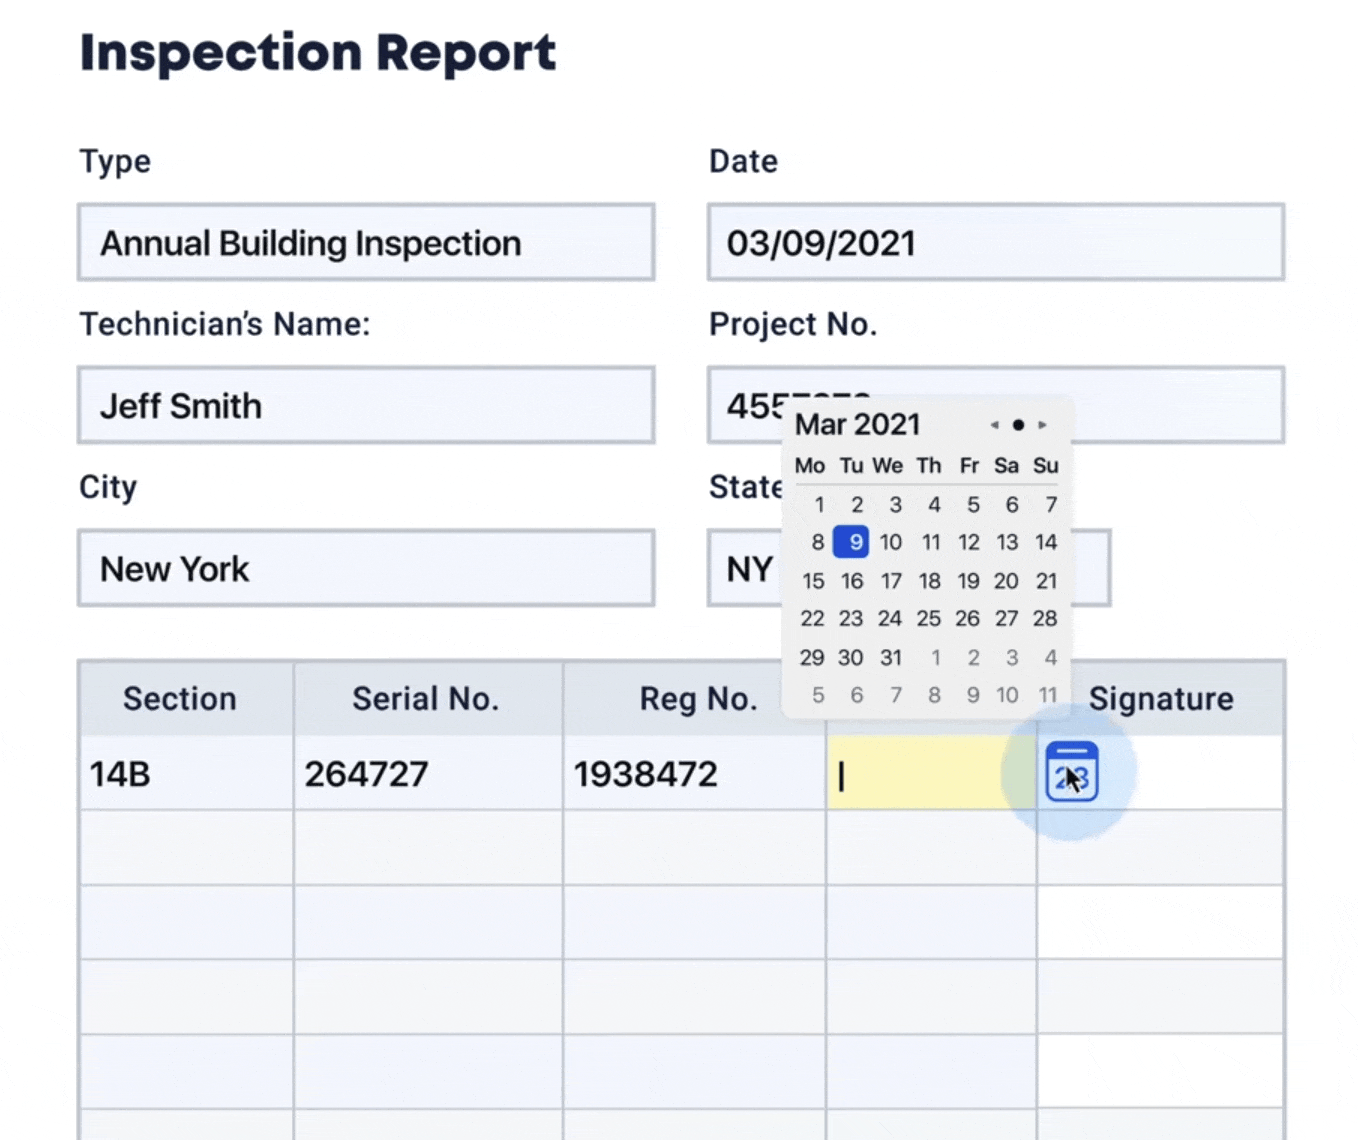Click the today dot in the calendar header
Image resolution: width=1358 pixels, height=1140 pixels.
click(x=1018, y=425)
